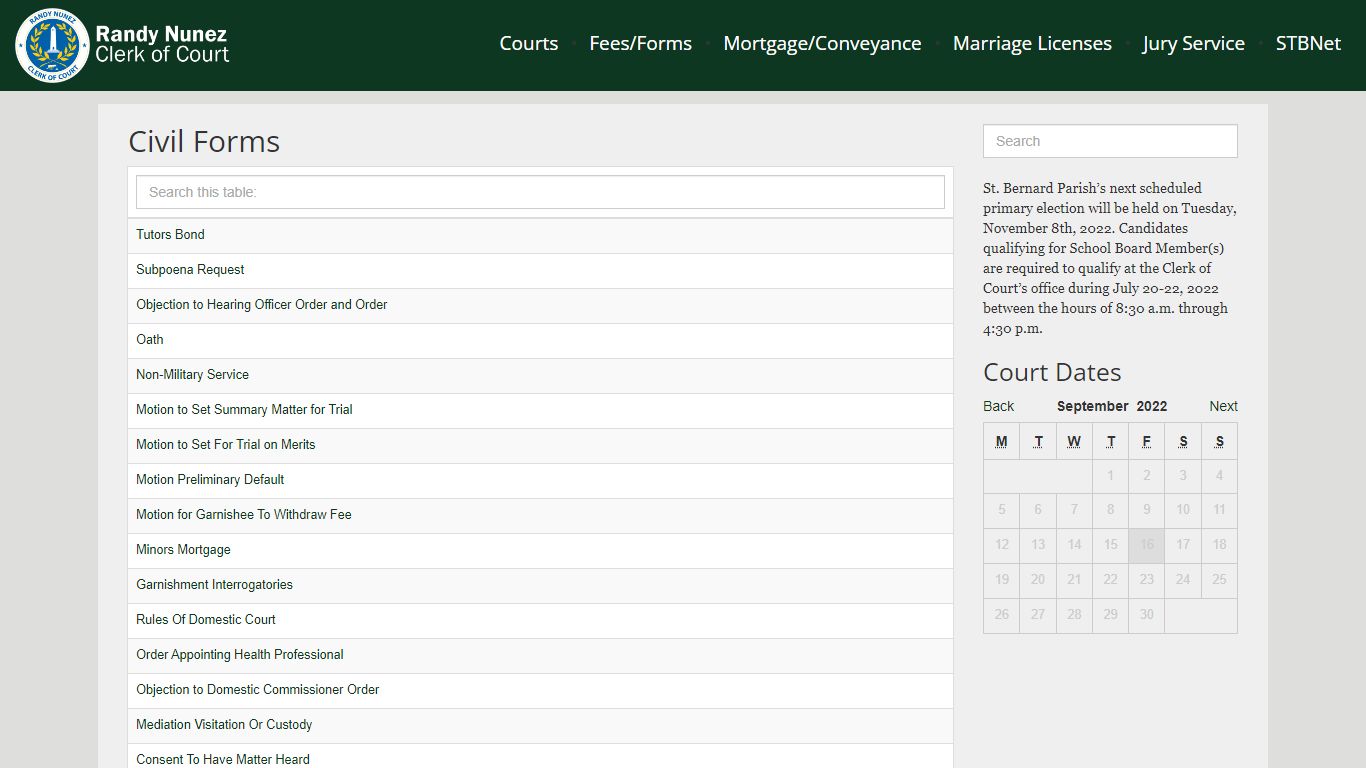Open Motion for Garnishee To Withdraw Fee

[244, 515]
